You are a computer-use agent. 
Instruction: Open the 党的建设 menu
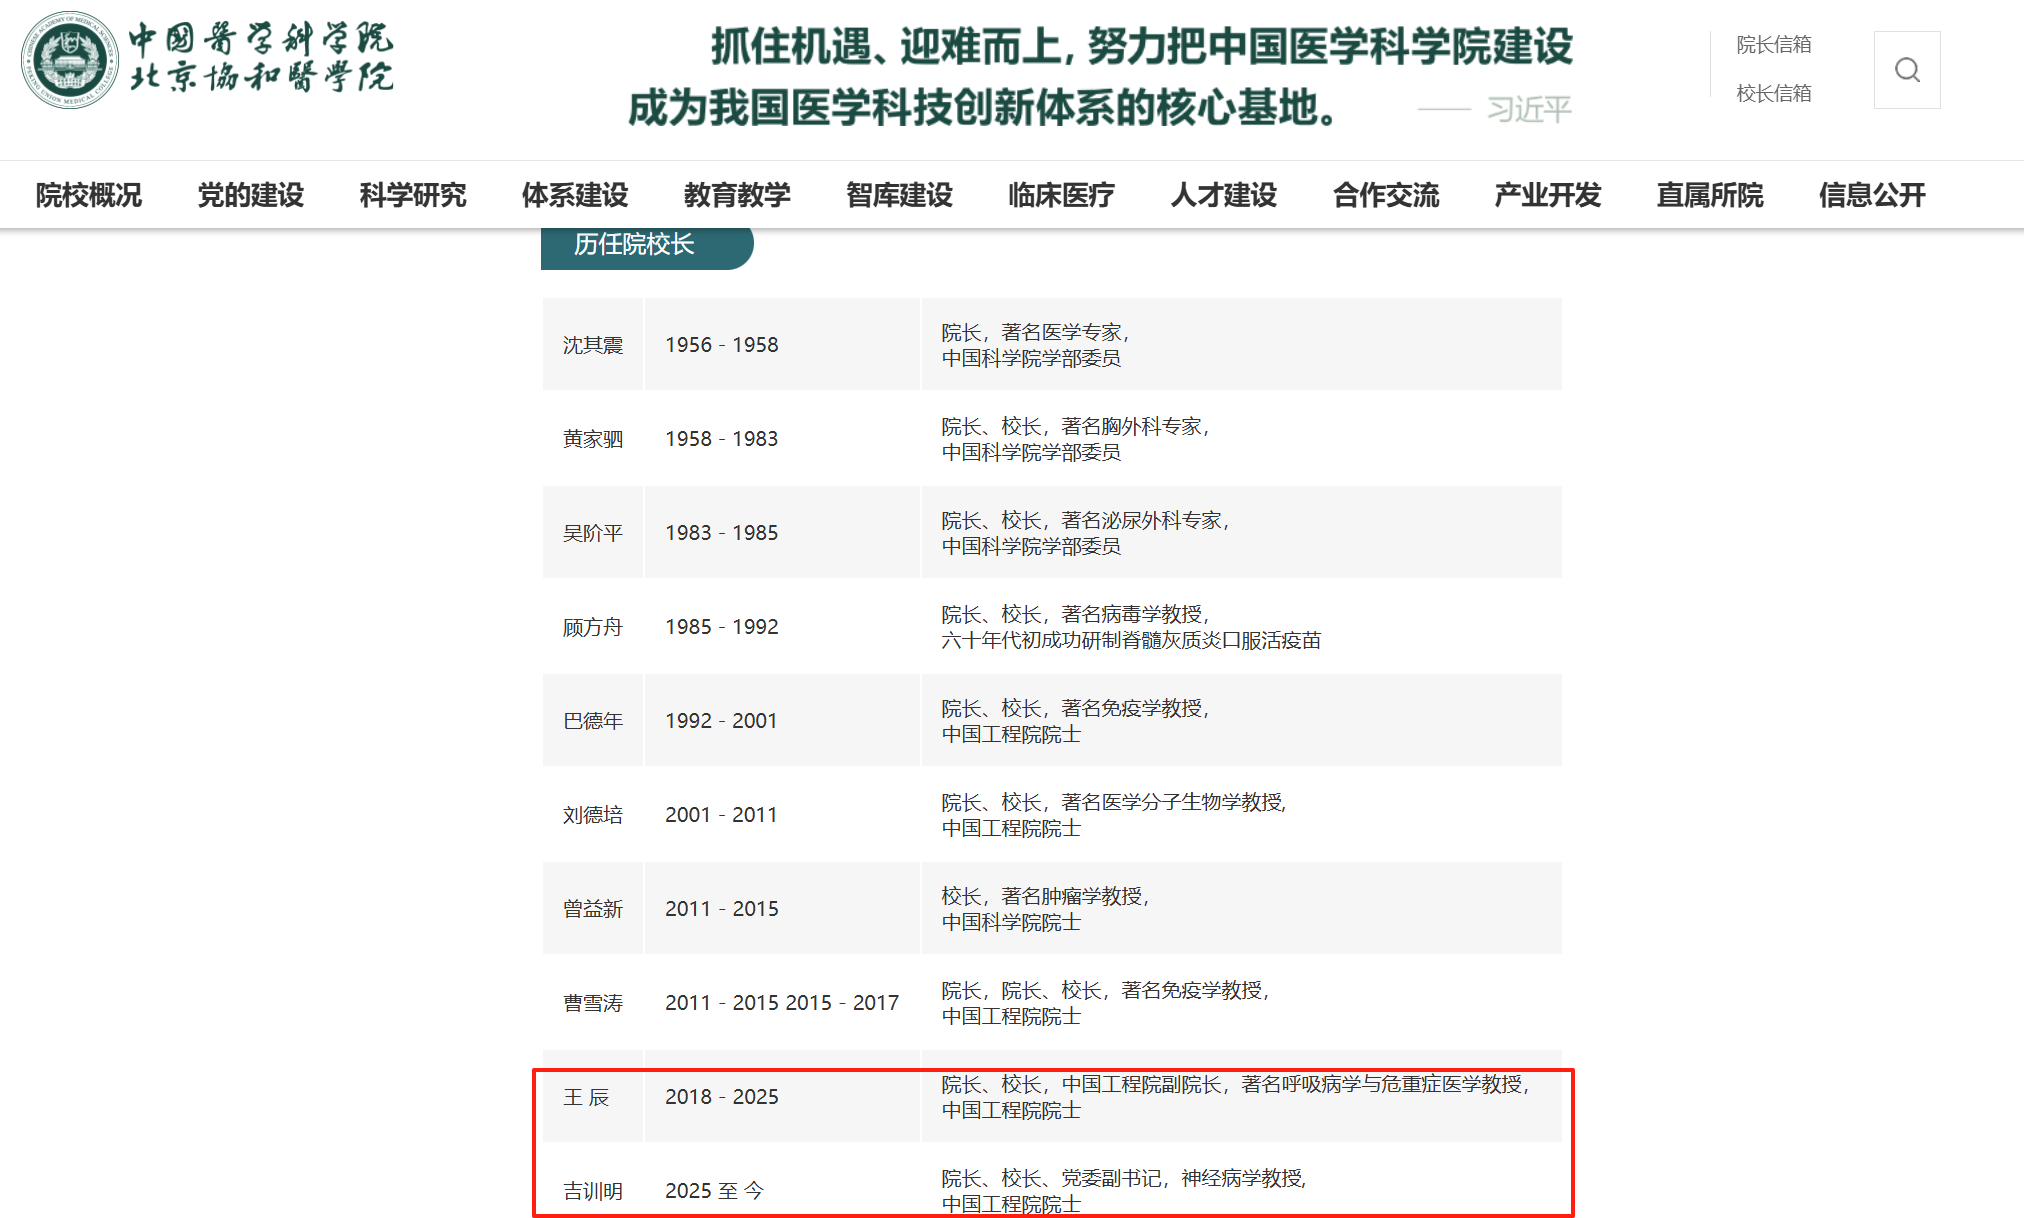point(251,195)
